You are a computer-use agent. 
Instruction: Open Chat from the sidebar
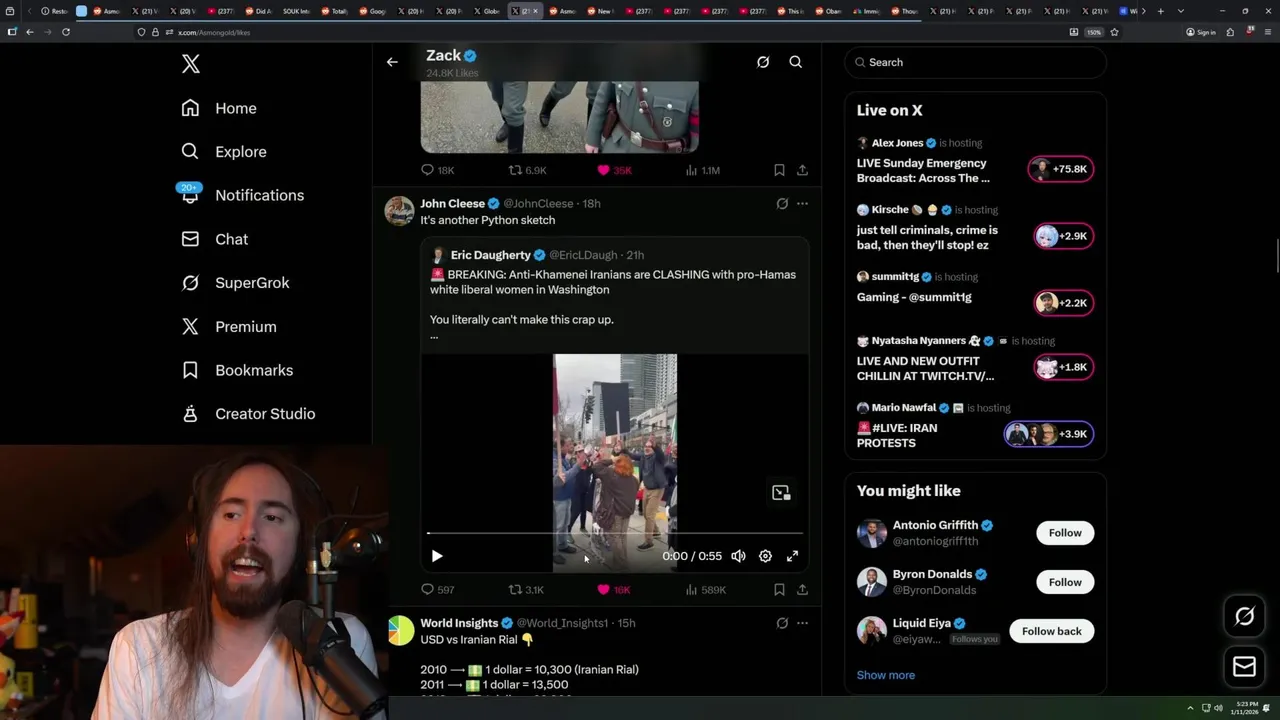tap(215, 239)
